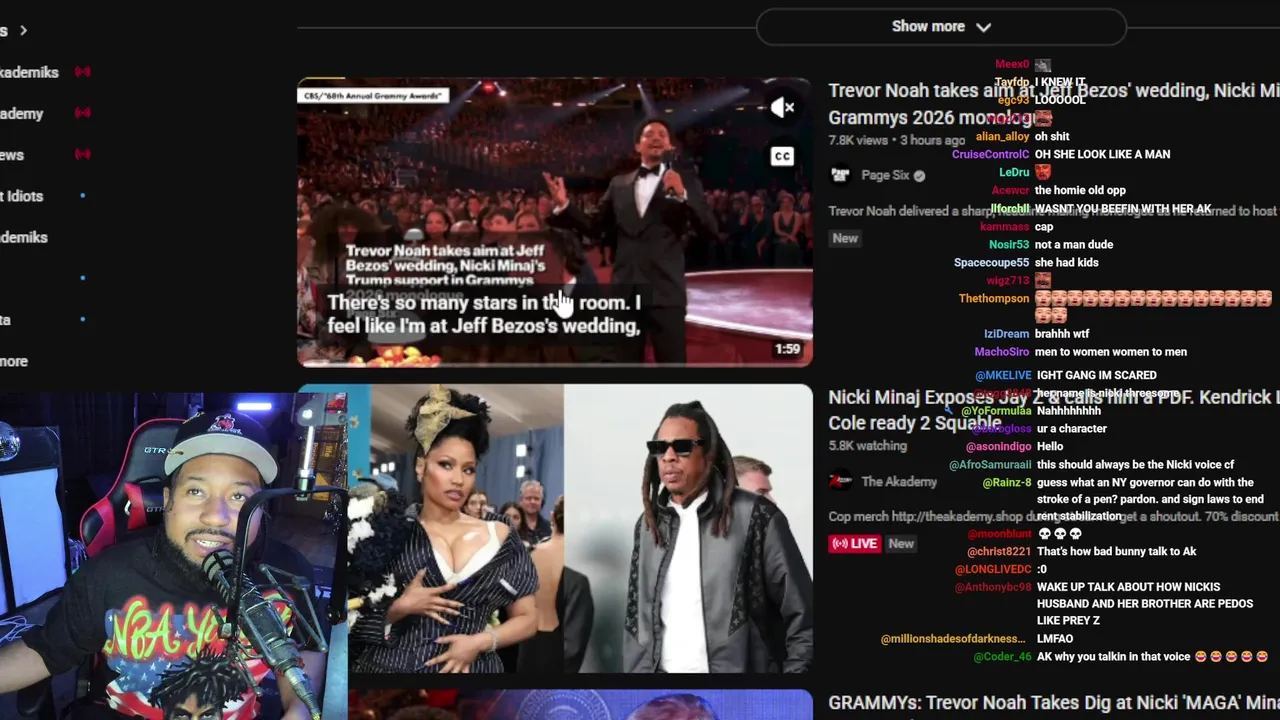Open the Page Six channel avatar
This screenshot has height=720, width=1280.
point(840,175)
